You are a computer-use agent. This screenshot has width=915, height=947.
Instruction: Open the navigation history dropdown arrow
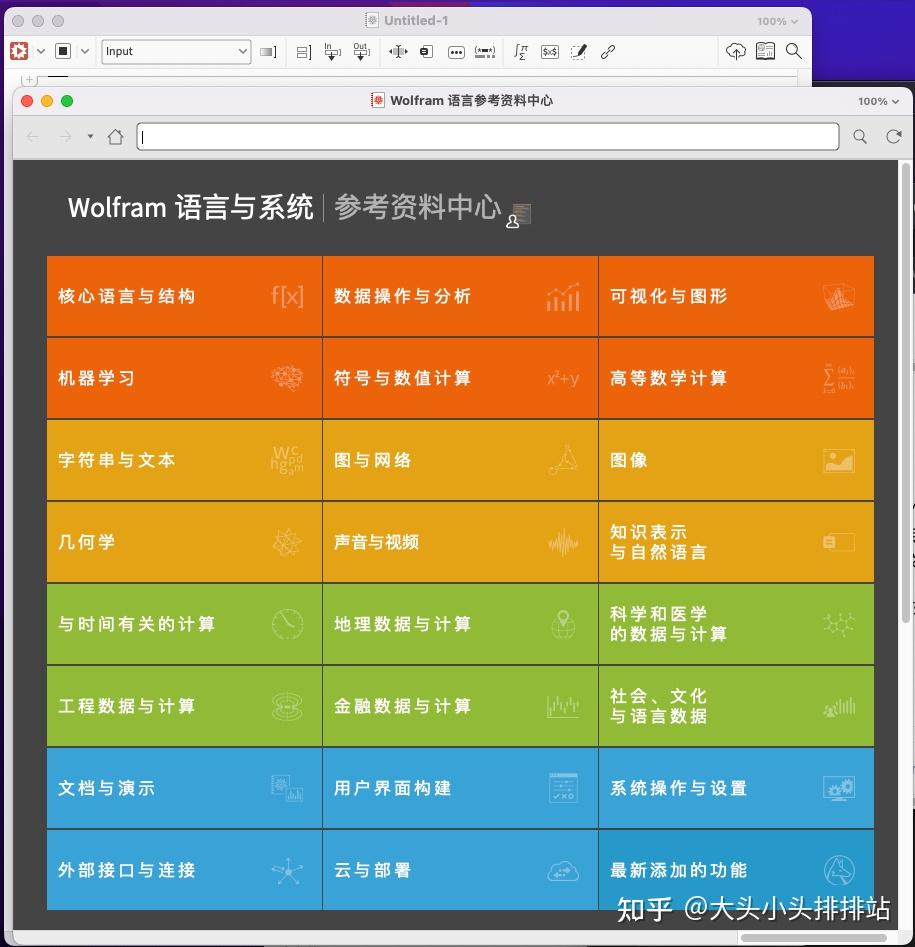tap(90, 136)
